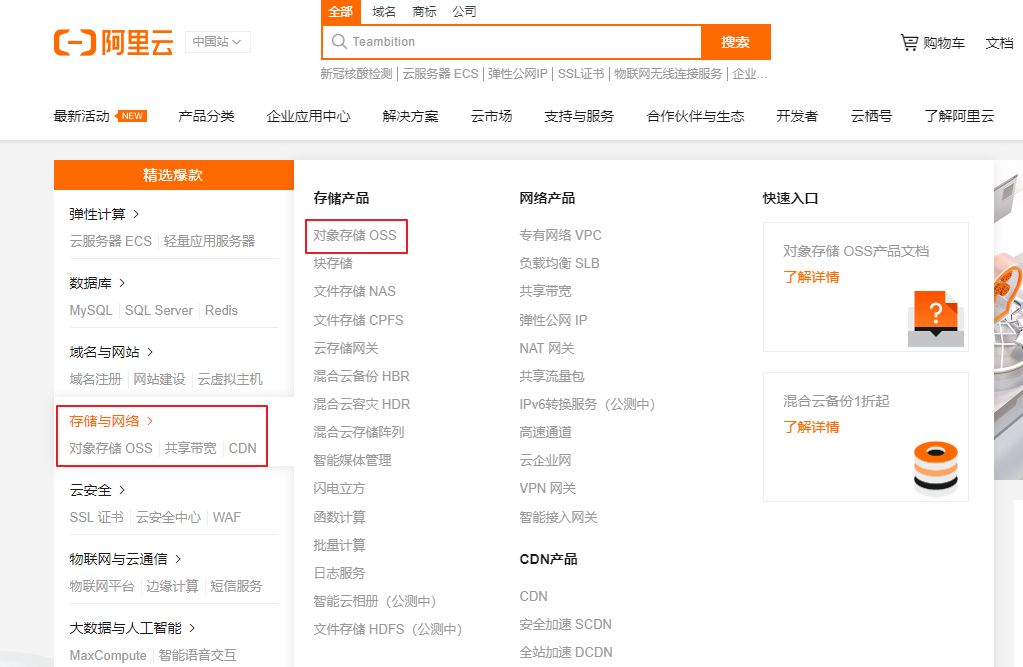Click 了解详情 under OSS产品文档

pos(812,277)
